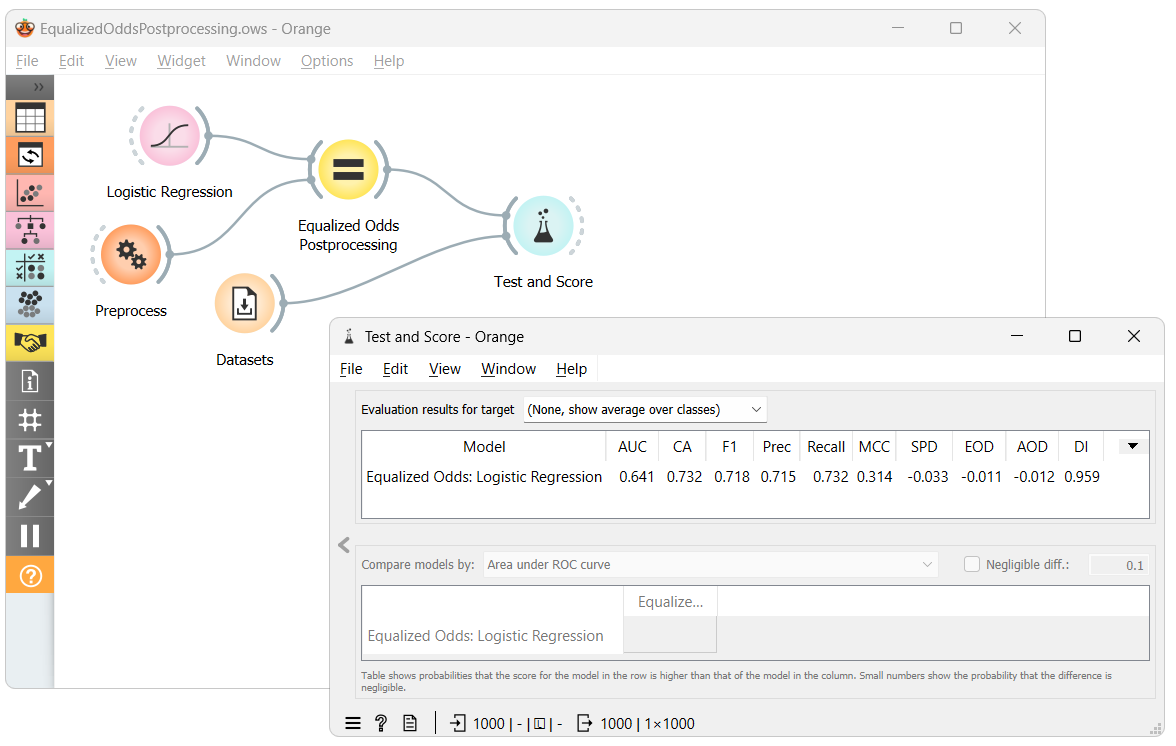Open the Equalized Odds Postprocessing widget
Viewport: 1176px width, 746px height.
pyautogui.click(x=348, y=169)
